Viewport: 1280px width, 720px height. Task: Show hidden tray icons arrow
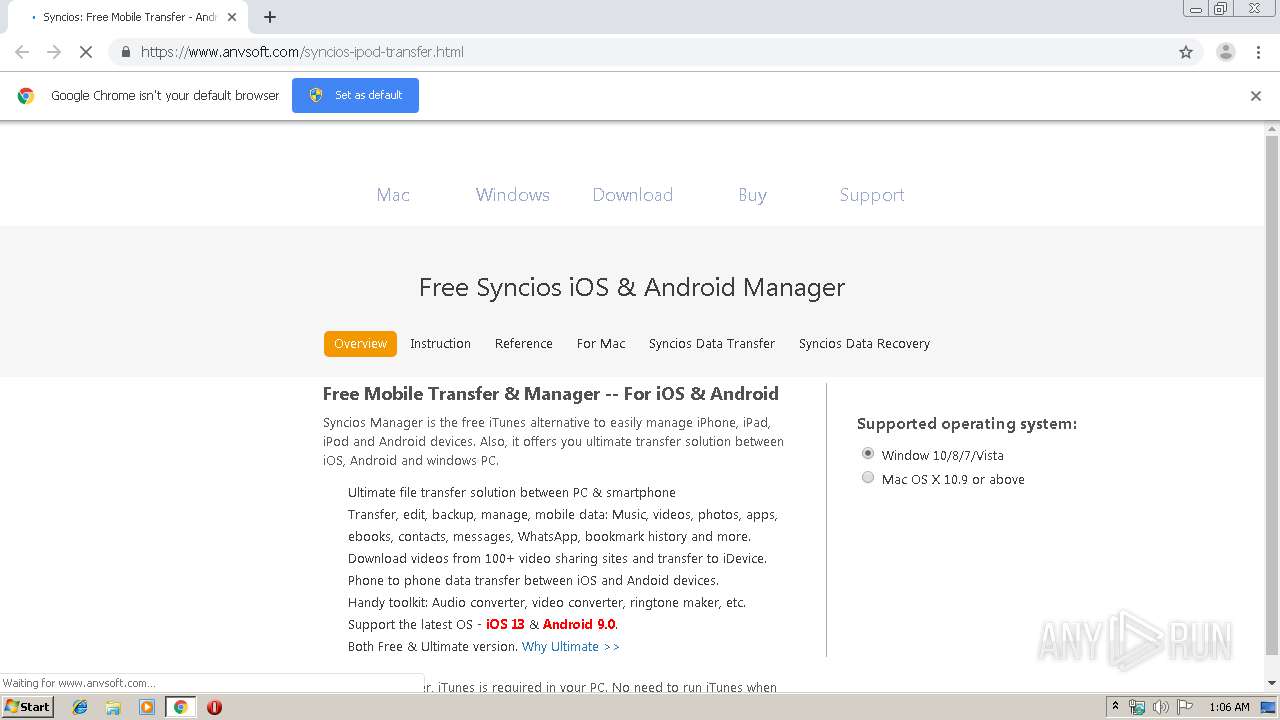pos(1115,707)
